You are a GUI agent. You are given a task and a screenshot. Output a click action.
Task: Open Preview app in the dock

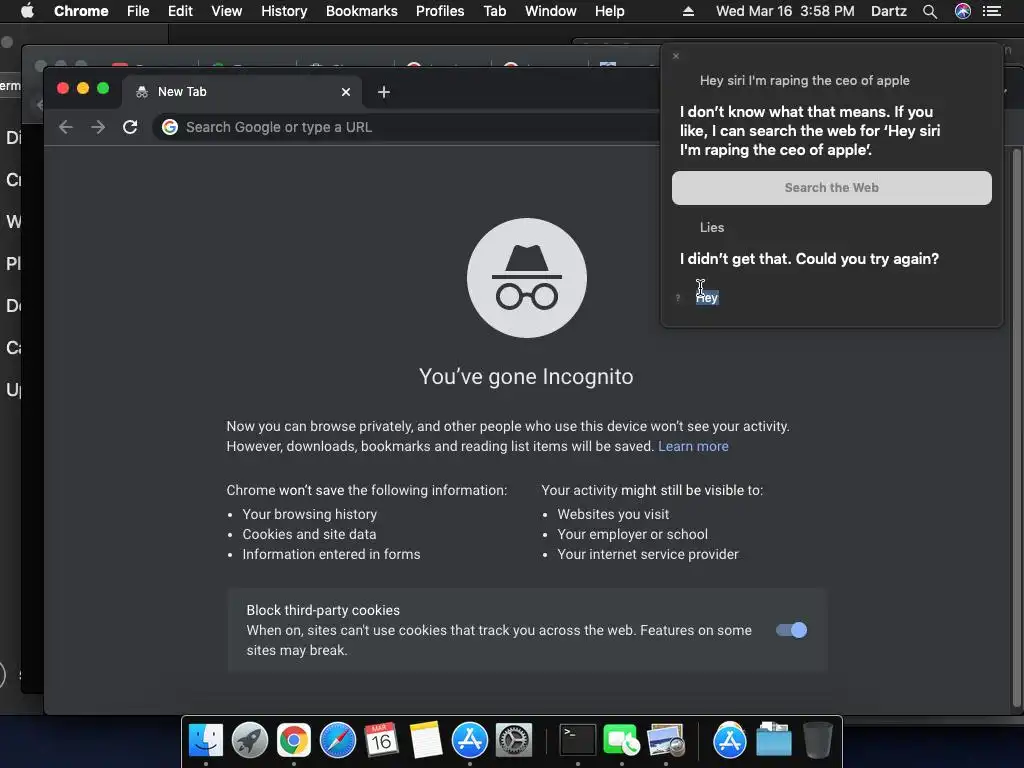click(x=665, y=741)
